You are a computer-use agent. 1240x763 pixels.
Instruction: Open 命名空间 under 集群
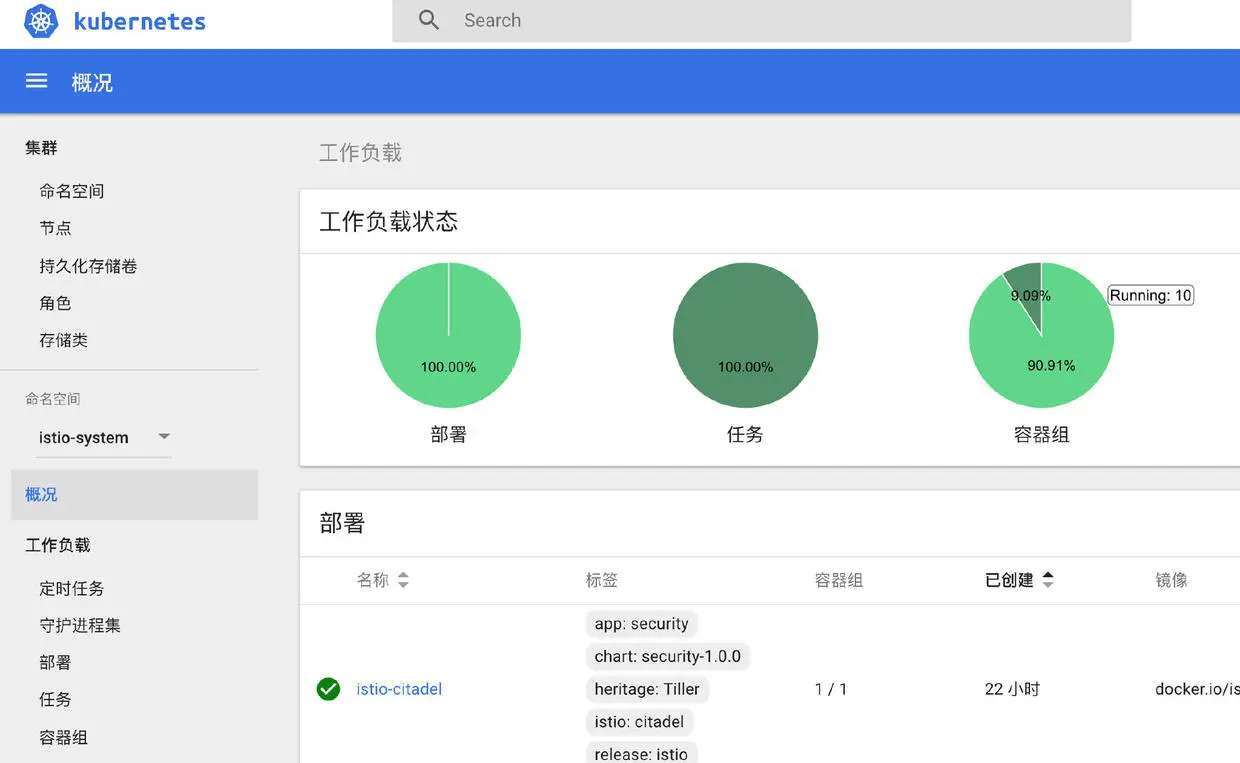72,191
